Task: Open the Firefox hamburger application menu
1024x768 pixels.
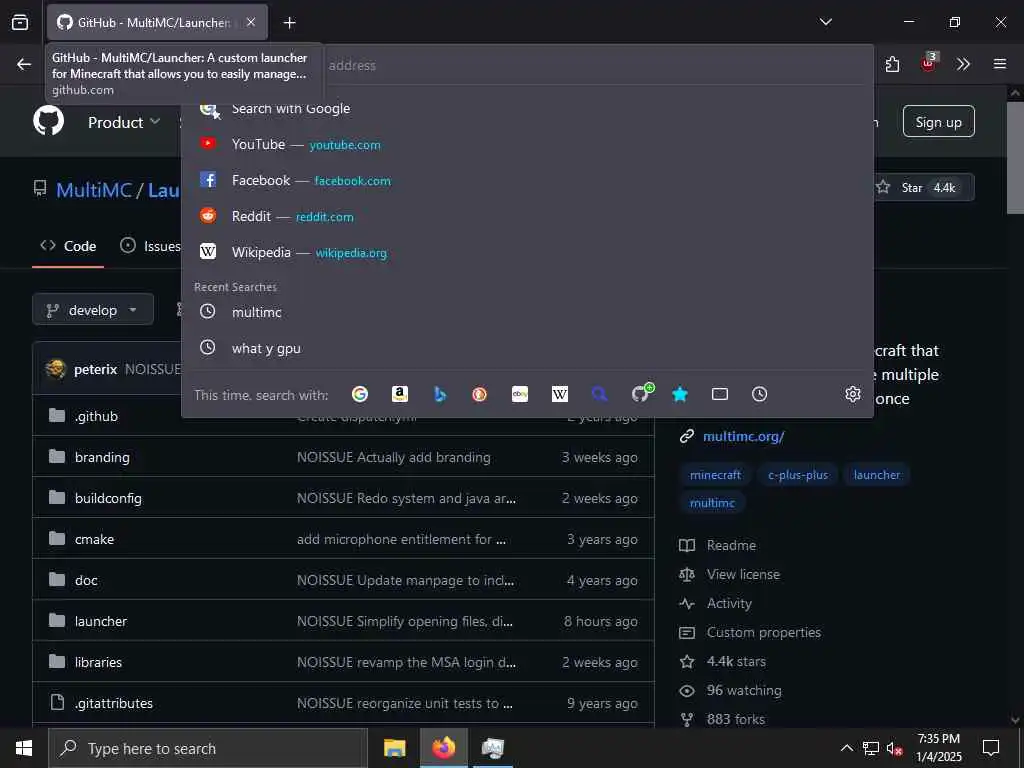Action: pos(1000,64)
